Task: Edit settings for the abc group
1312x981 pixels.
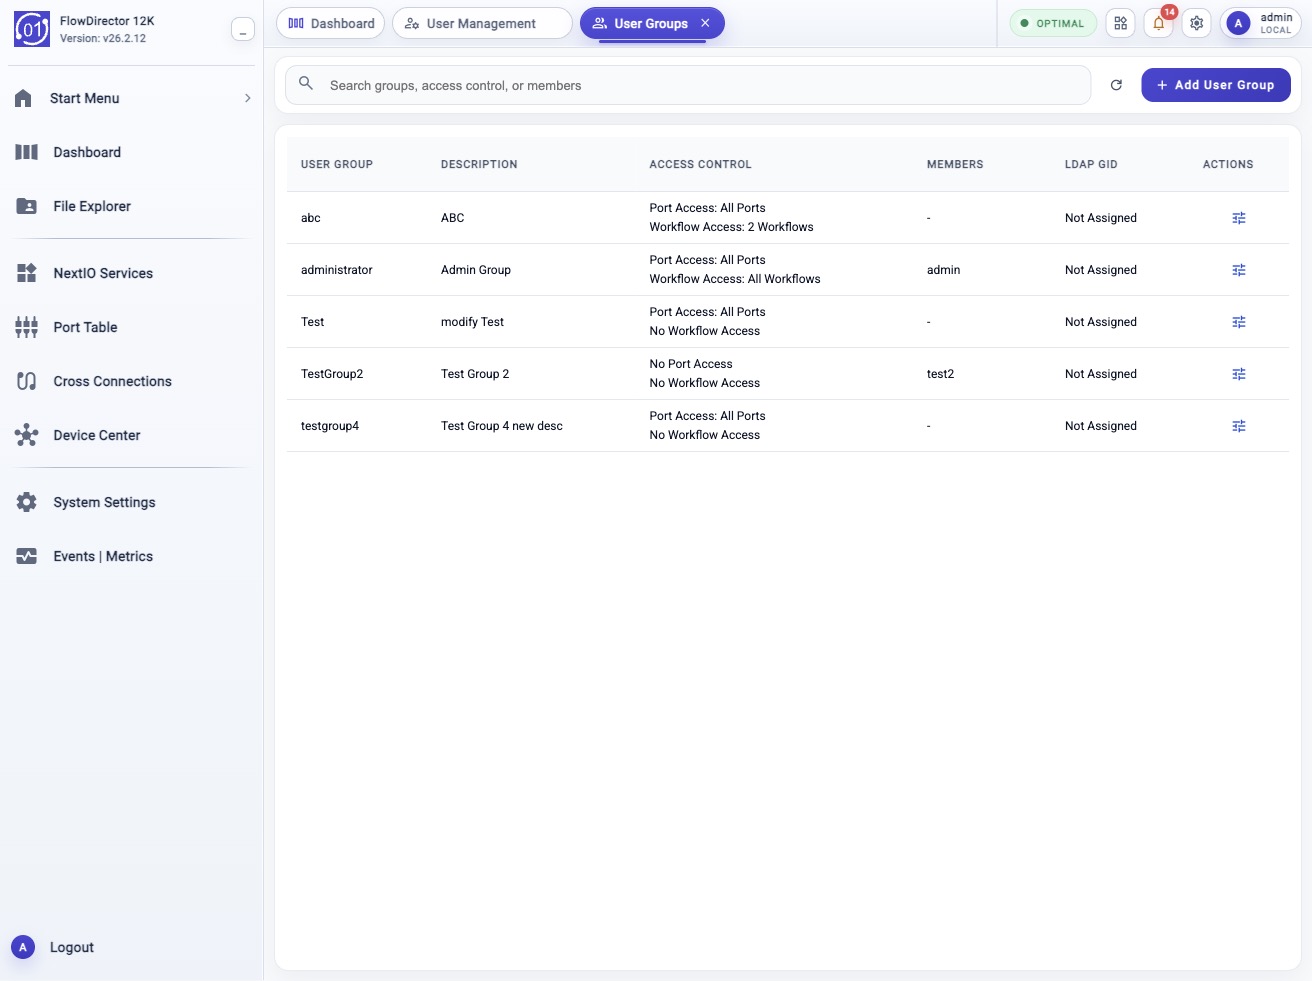Action: 1239,218
